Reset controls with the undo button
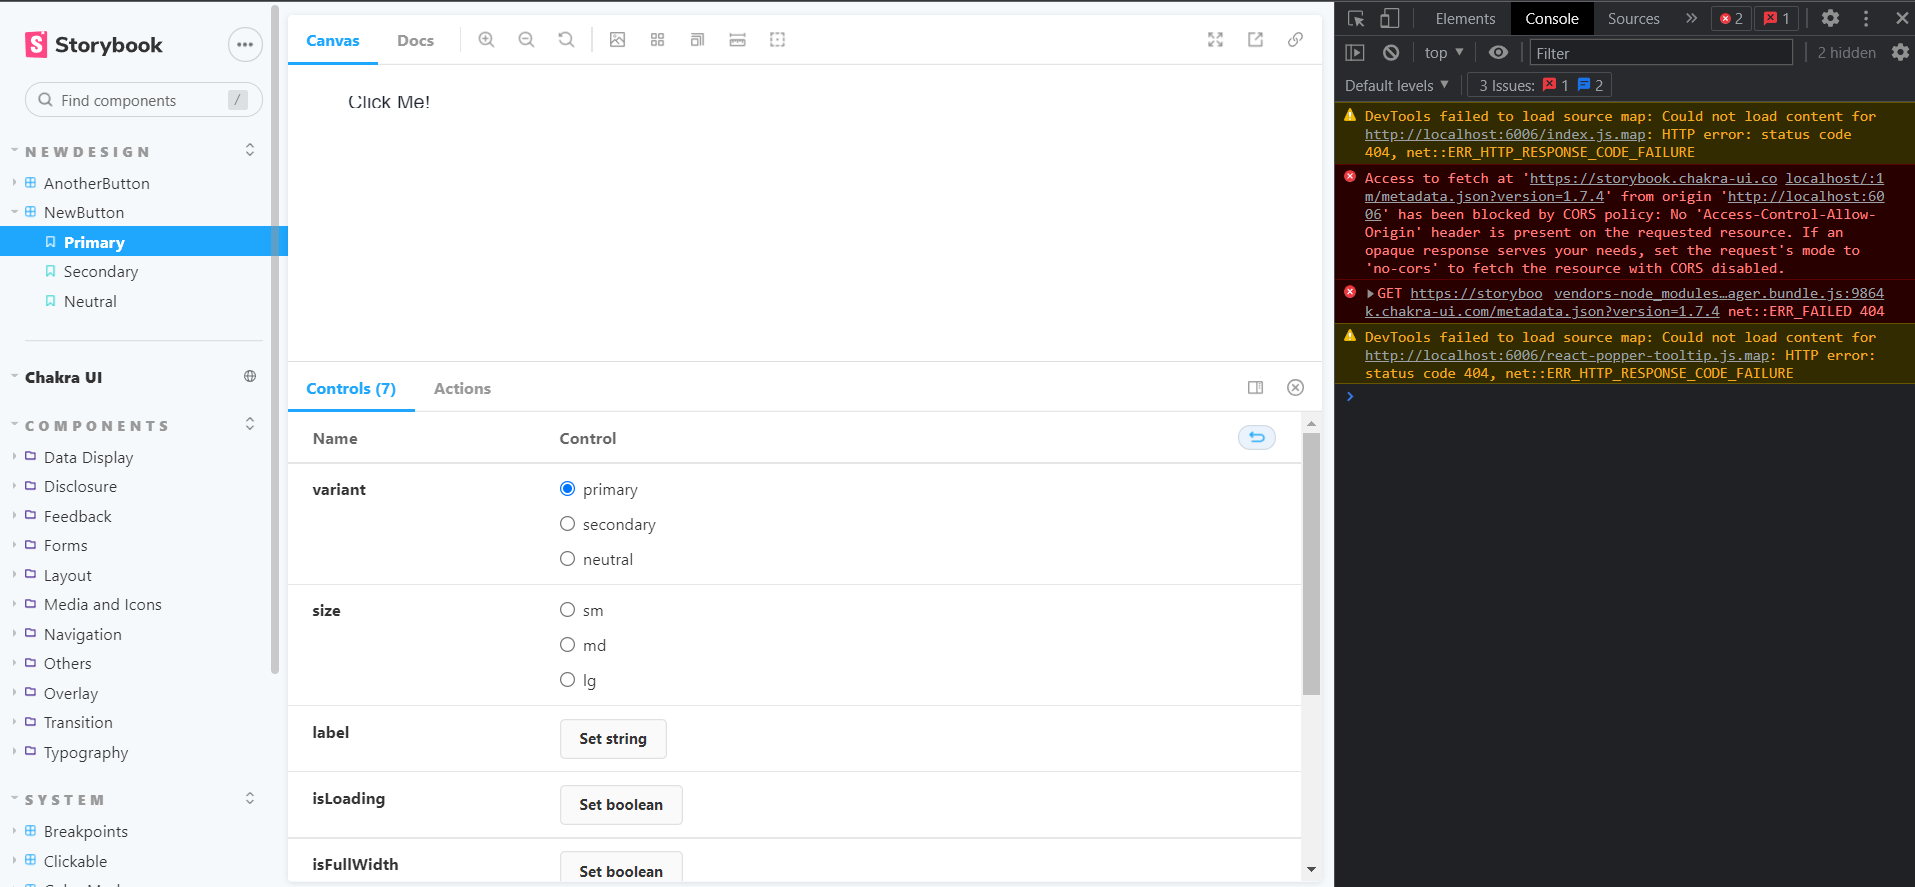This screenshot has width=1915, height=887. [1256, 438]
